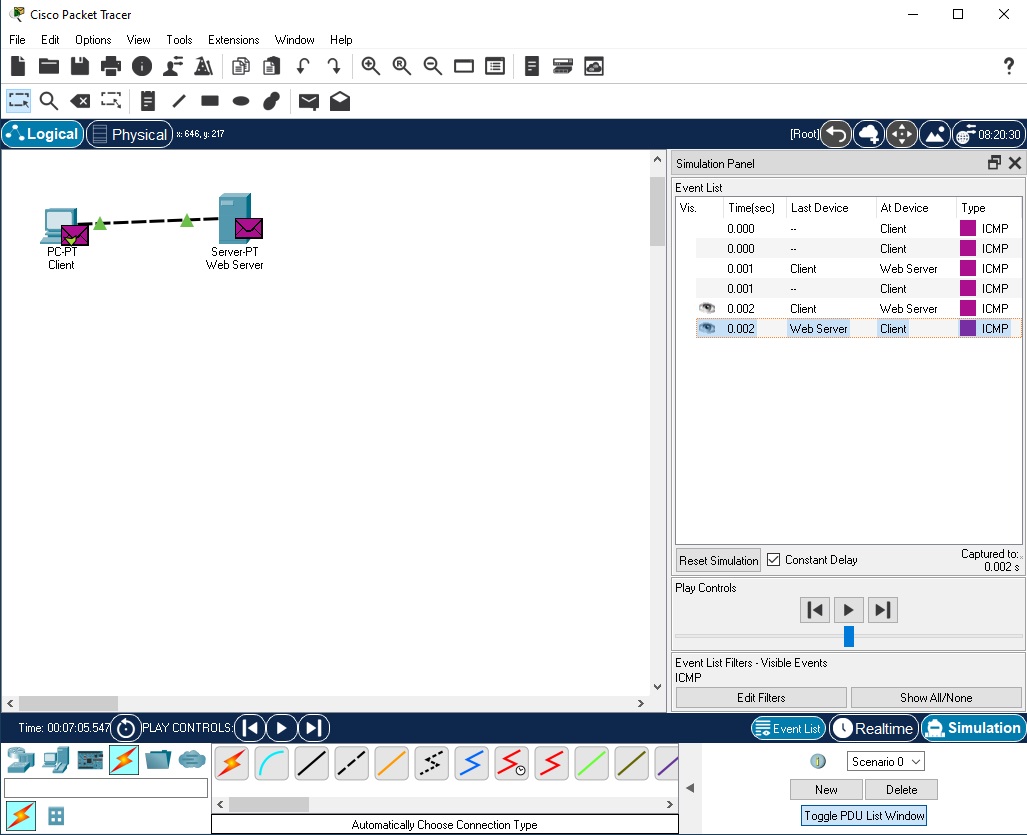
Task: Zoom in on the workspace
Action: pos(371,66)
